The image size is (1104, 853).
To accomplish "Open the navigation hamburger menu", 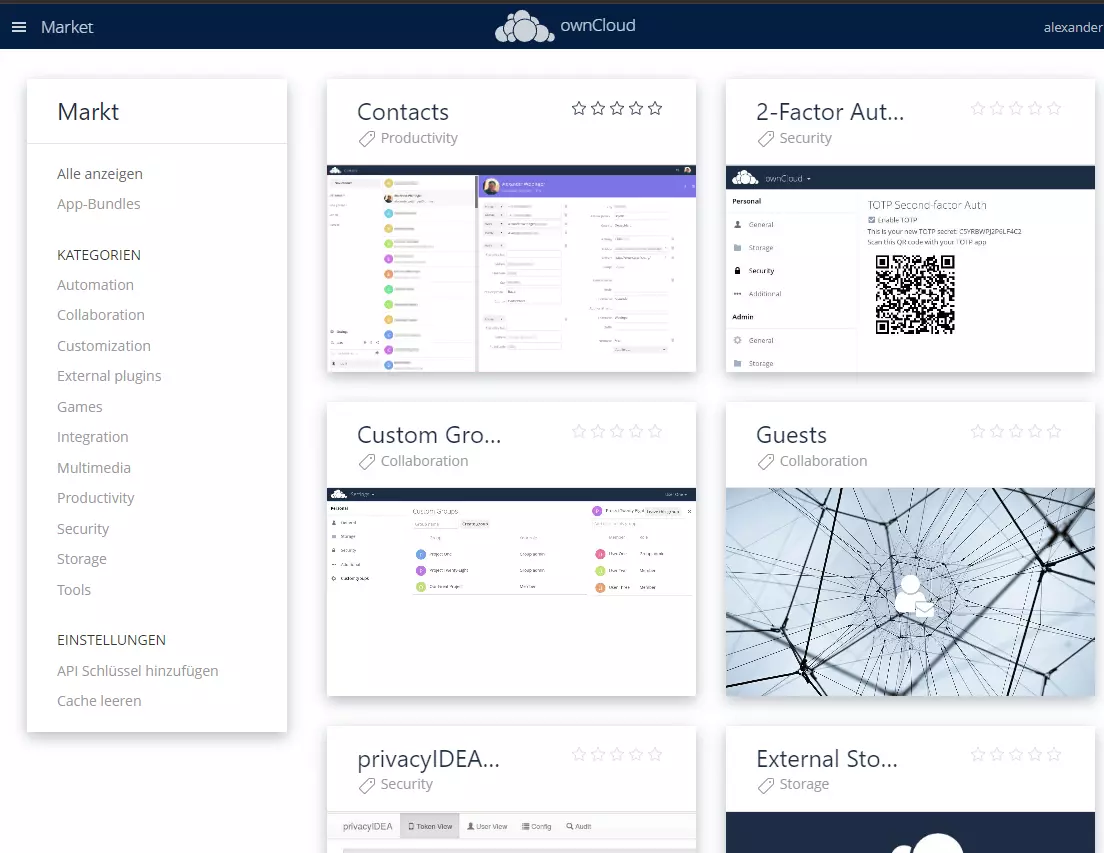I will [x=19, y=27].
